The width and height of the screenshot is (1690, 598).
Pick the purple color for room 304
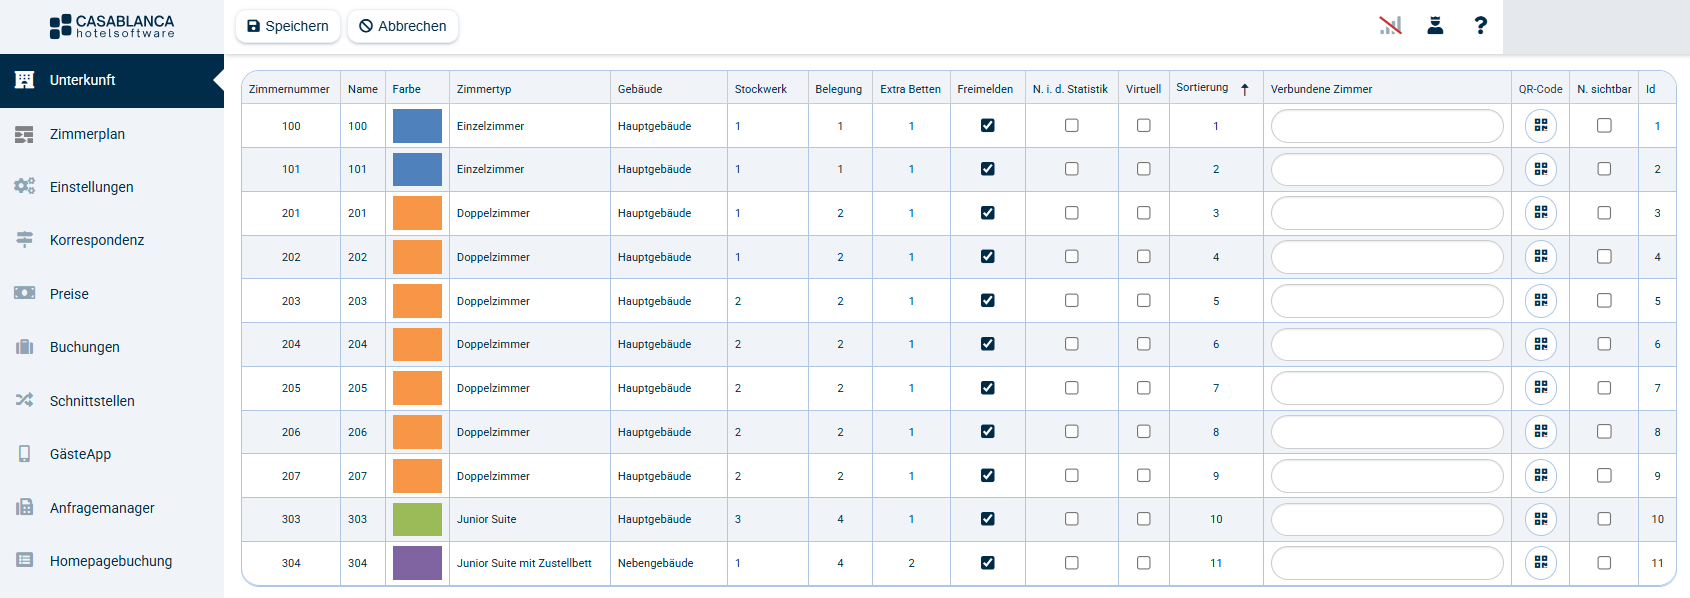(x=417, y=563)
